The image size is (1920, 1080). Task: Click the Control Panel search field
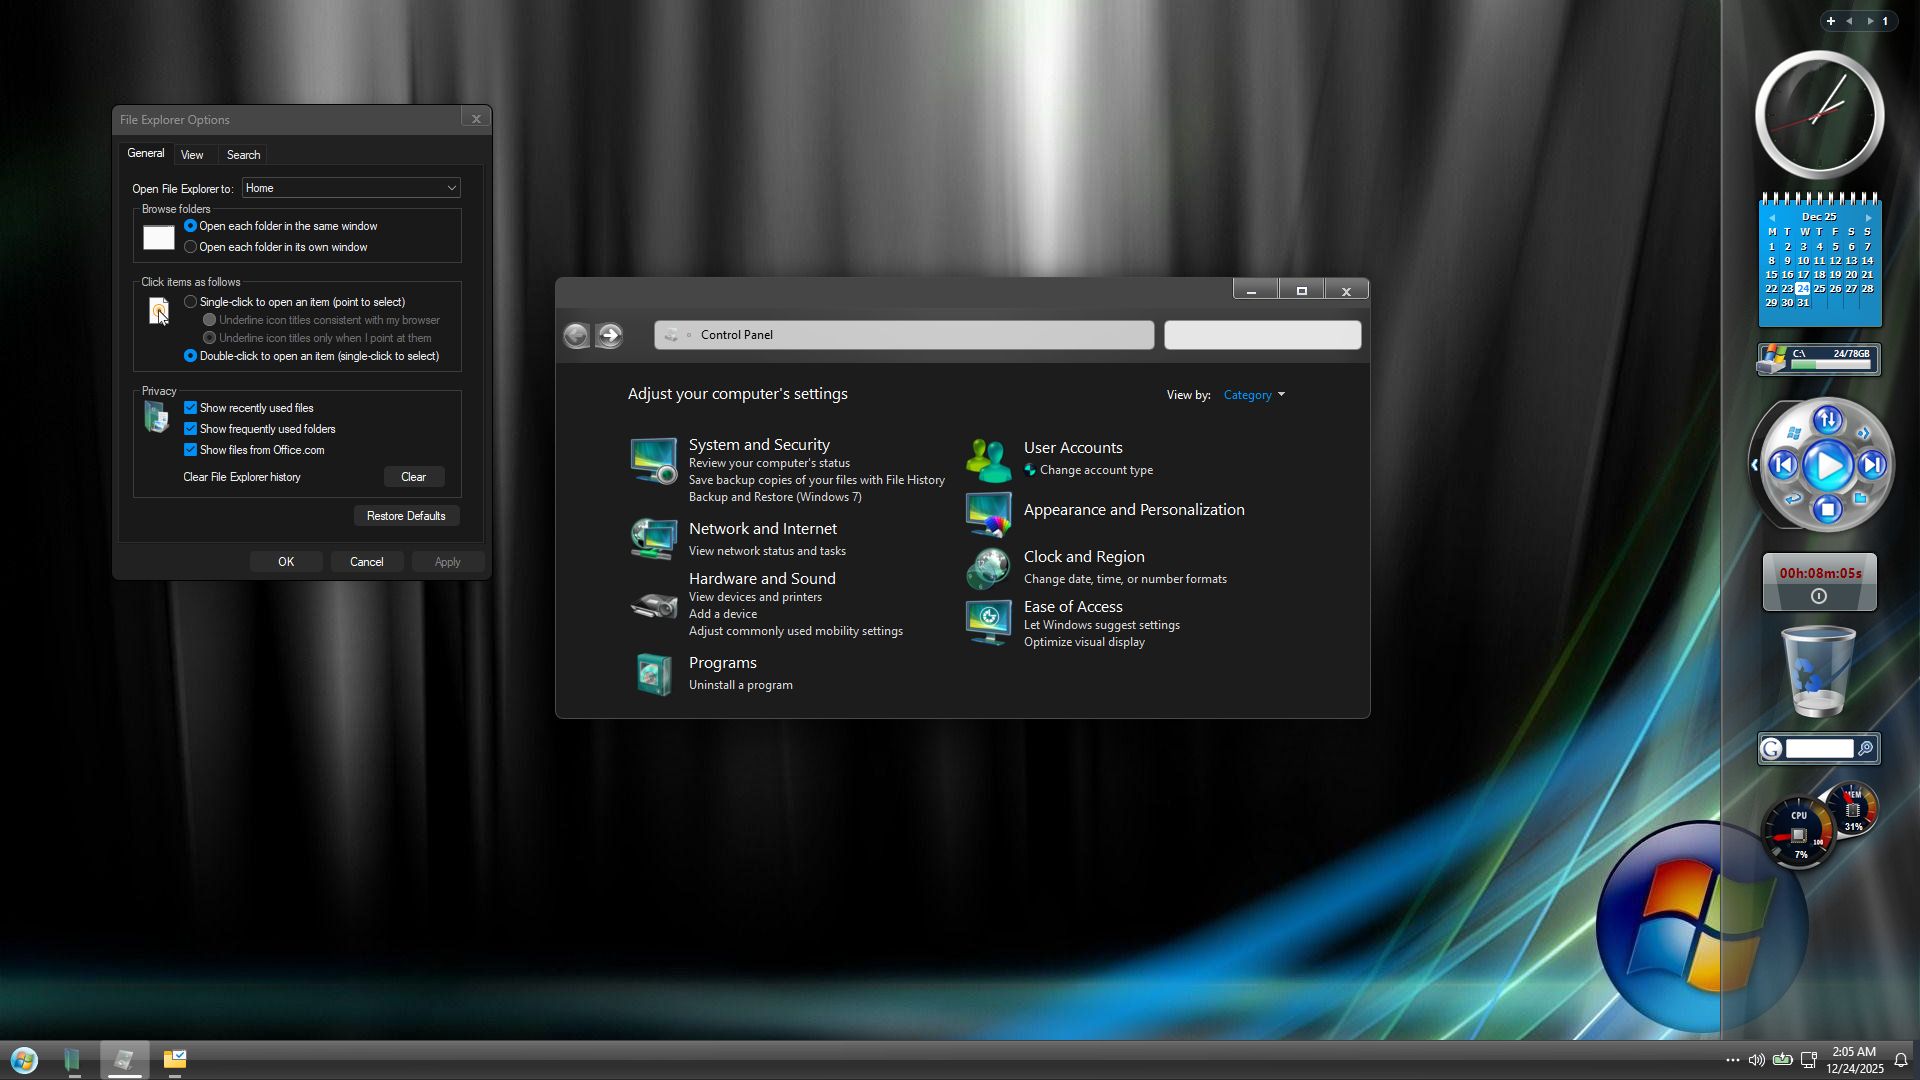click(x=1262, y=335)
